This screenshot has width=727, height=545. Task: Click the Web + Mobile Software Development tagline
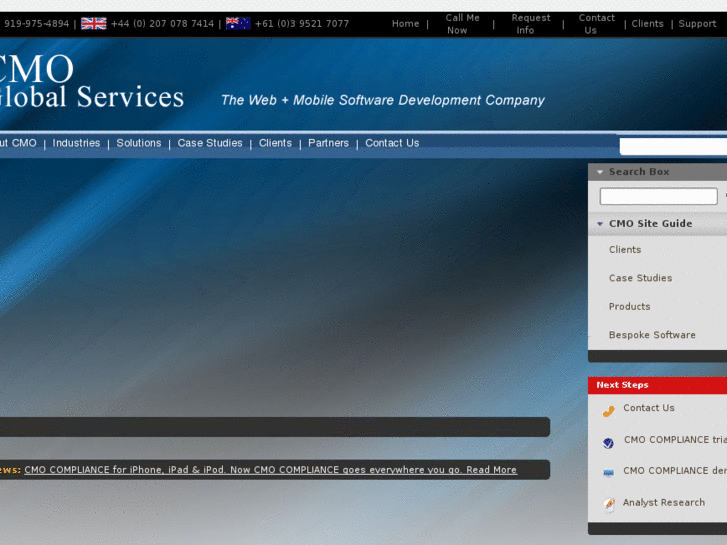point(383,100)
